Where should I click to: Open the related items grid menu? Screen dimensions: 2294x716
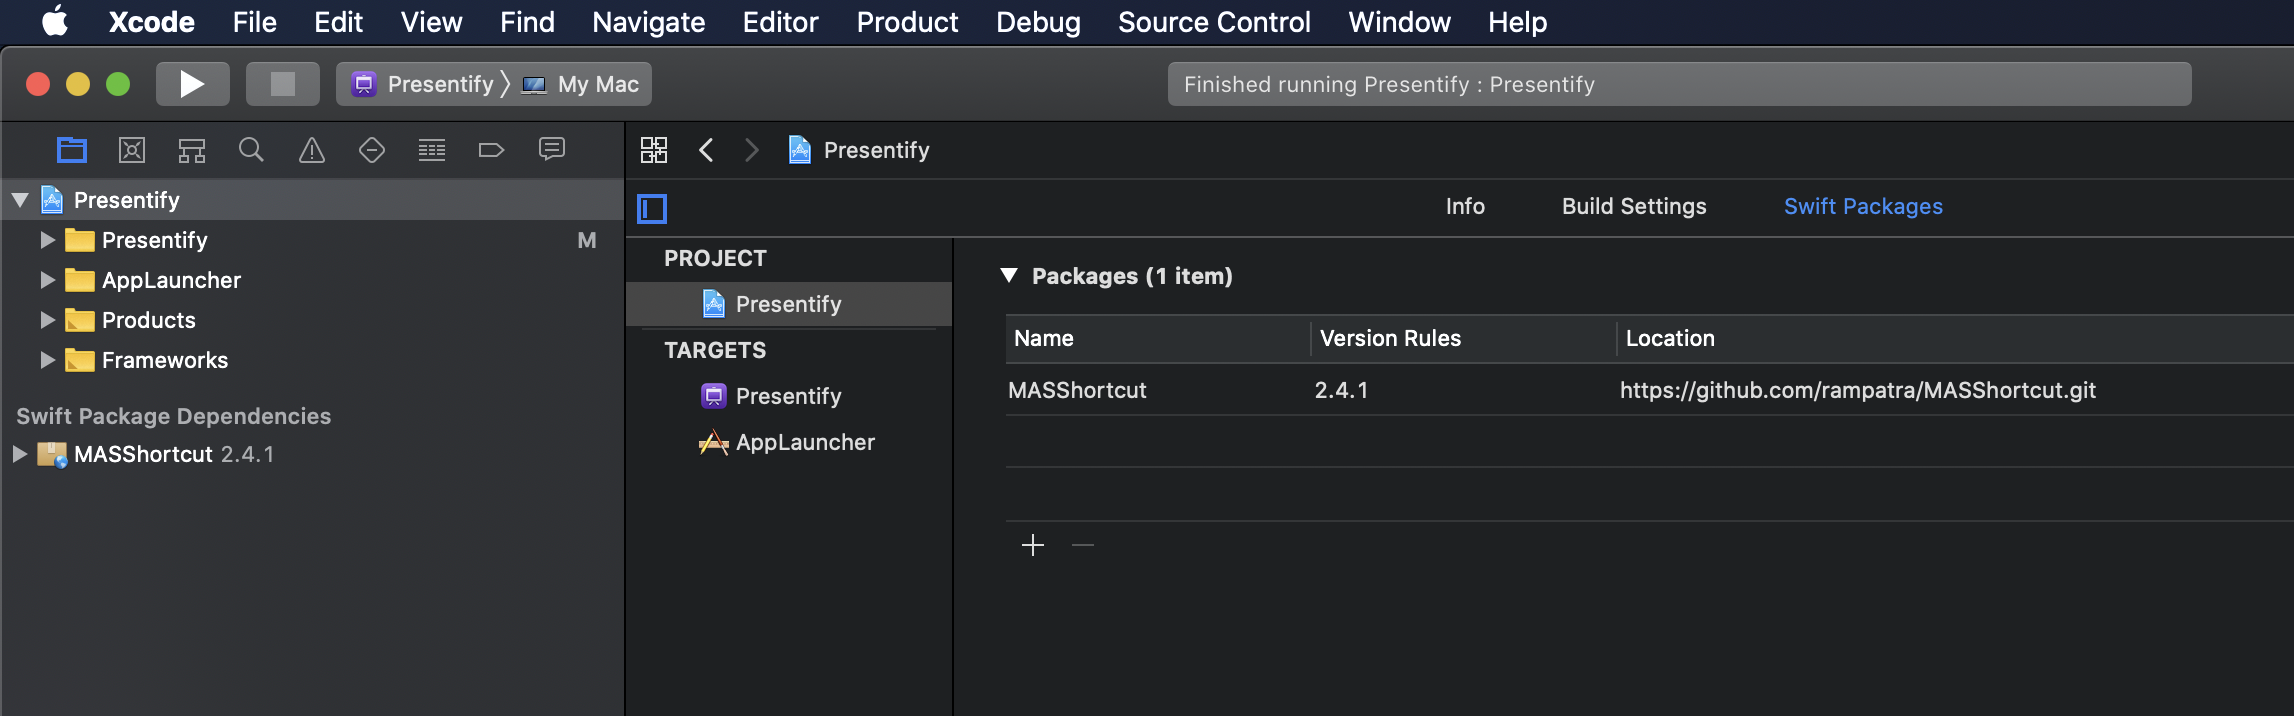(654, 150)
